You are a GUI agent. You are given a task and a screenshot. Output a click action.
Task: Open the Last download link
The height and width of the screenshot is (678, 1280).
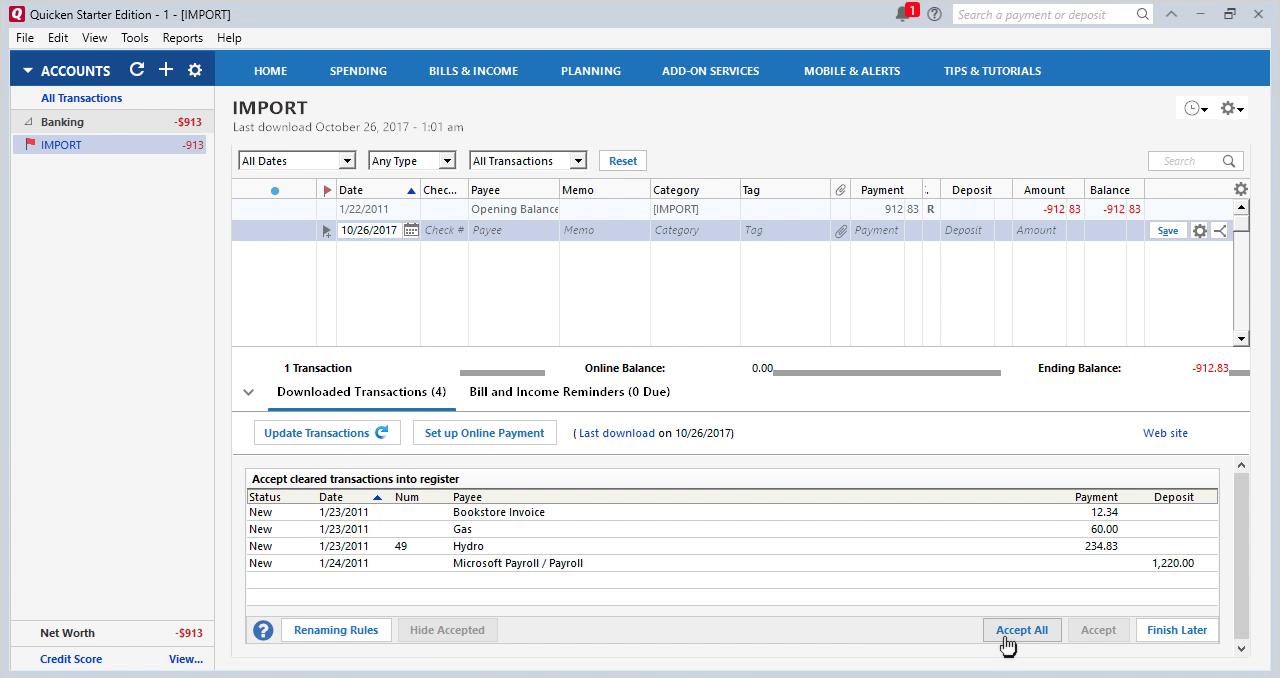[616, 433]
